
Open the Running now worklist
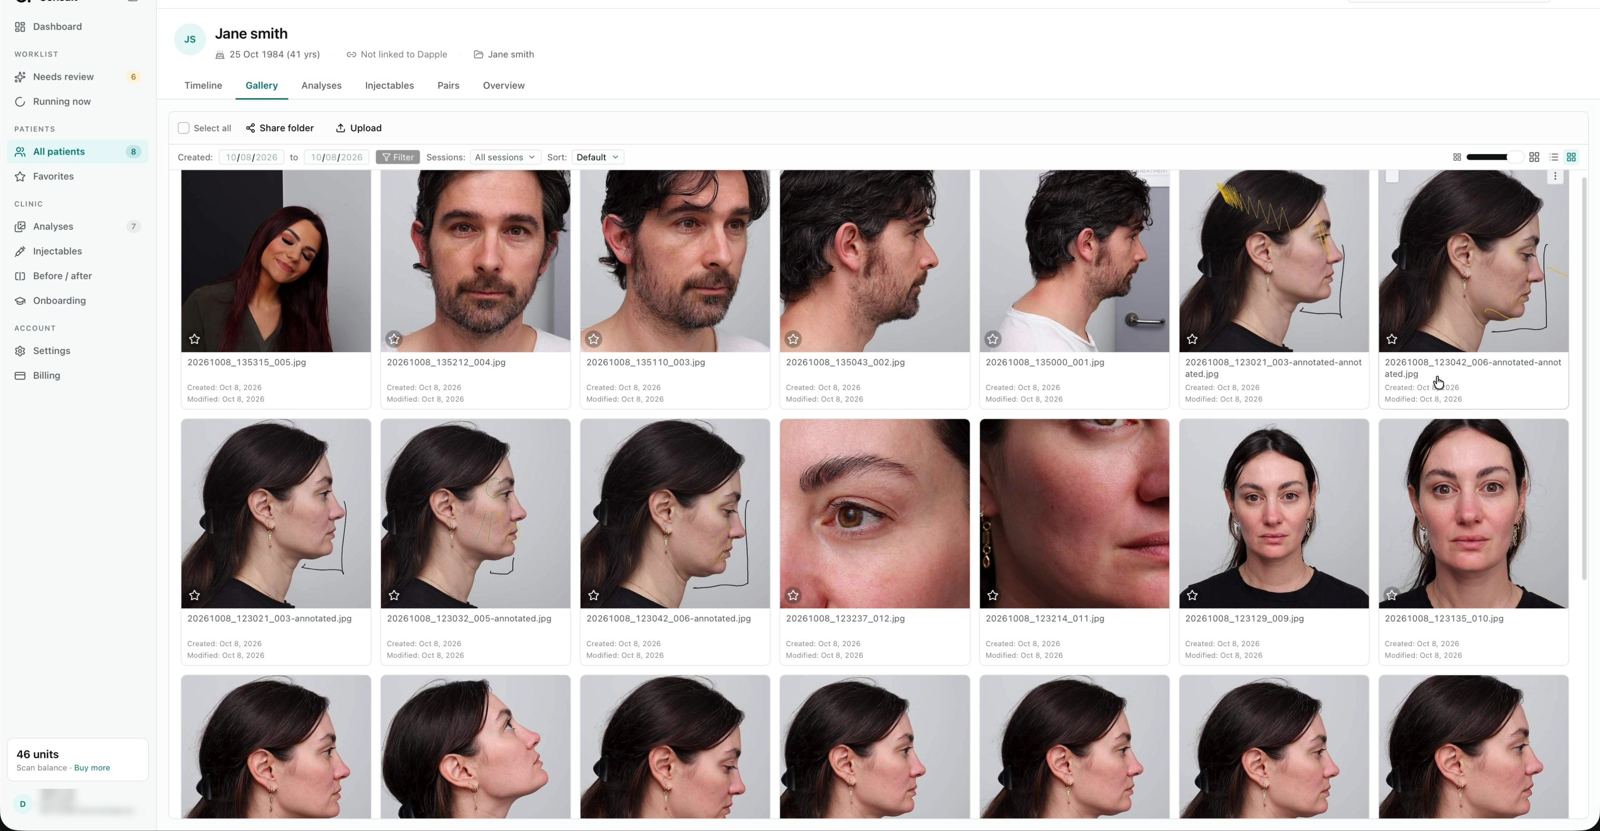(61, 102)
